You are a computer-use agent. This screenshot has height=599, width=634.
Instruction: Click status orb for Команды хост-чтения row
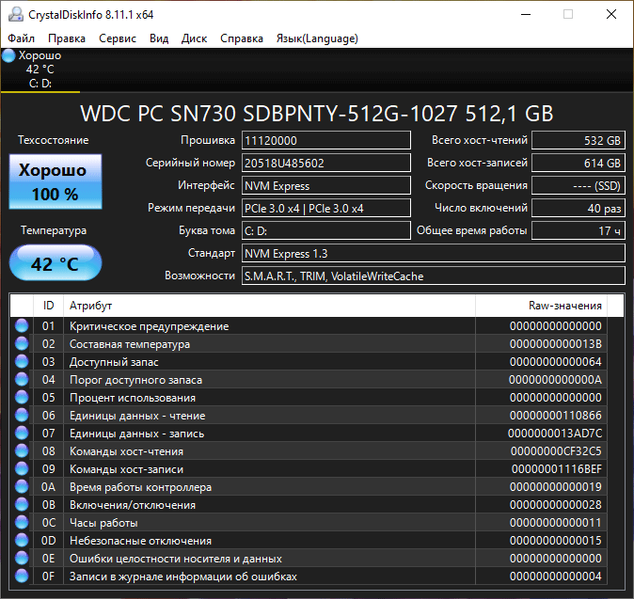click(x=22, y=451)
